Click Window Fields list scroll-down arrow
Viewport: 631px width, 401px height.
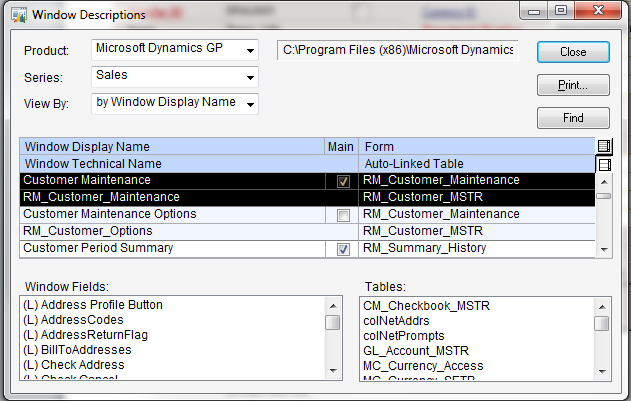point(333,370)
